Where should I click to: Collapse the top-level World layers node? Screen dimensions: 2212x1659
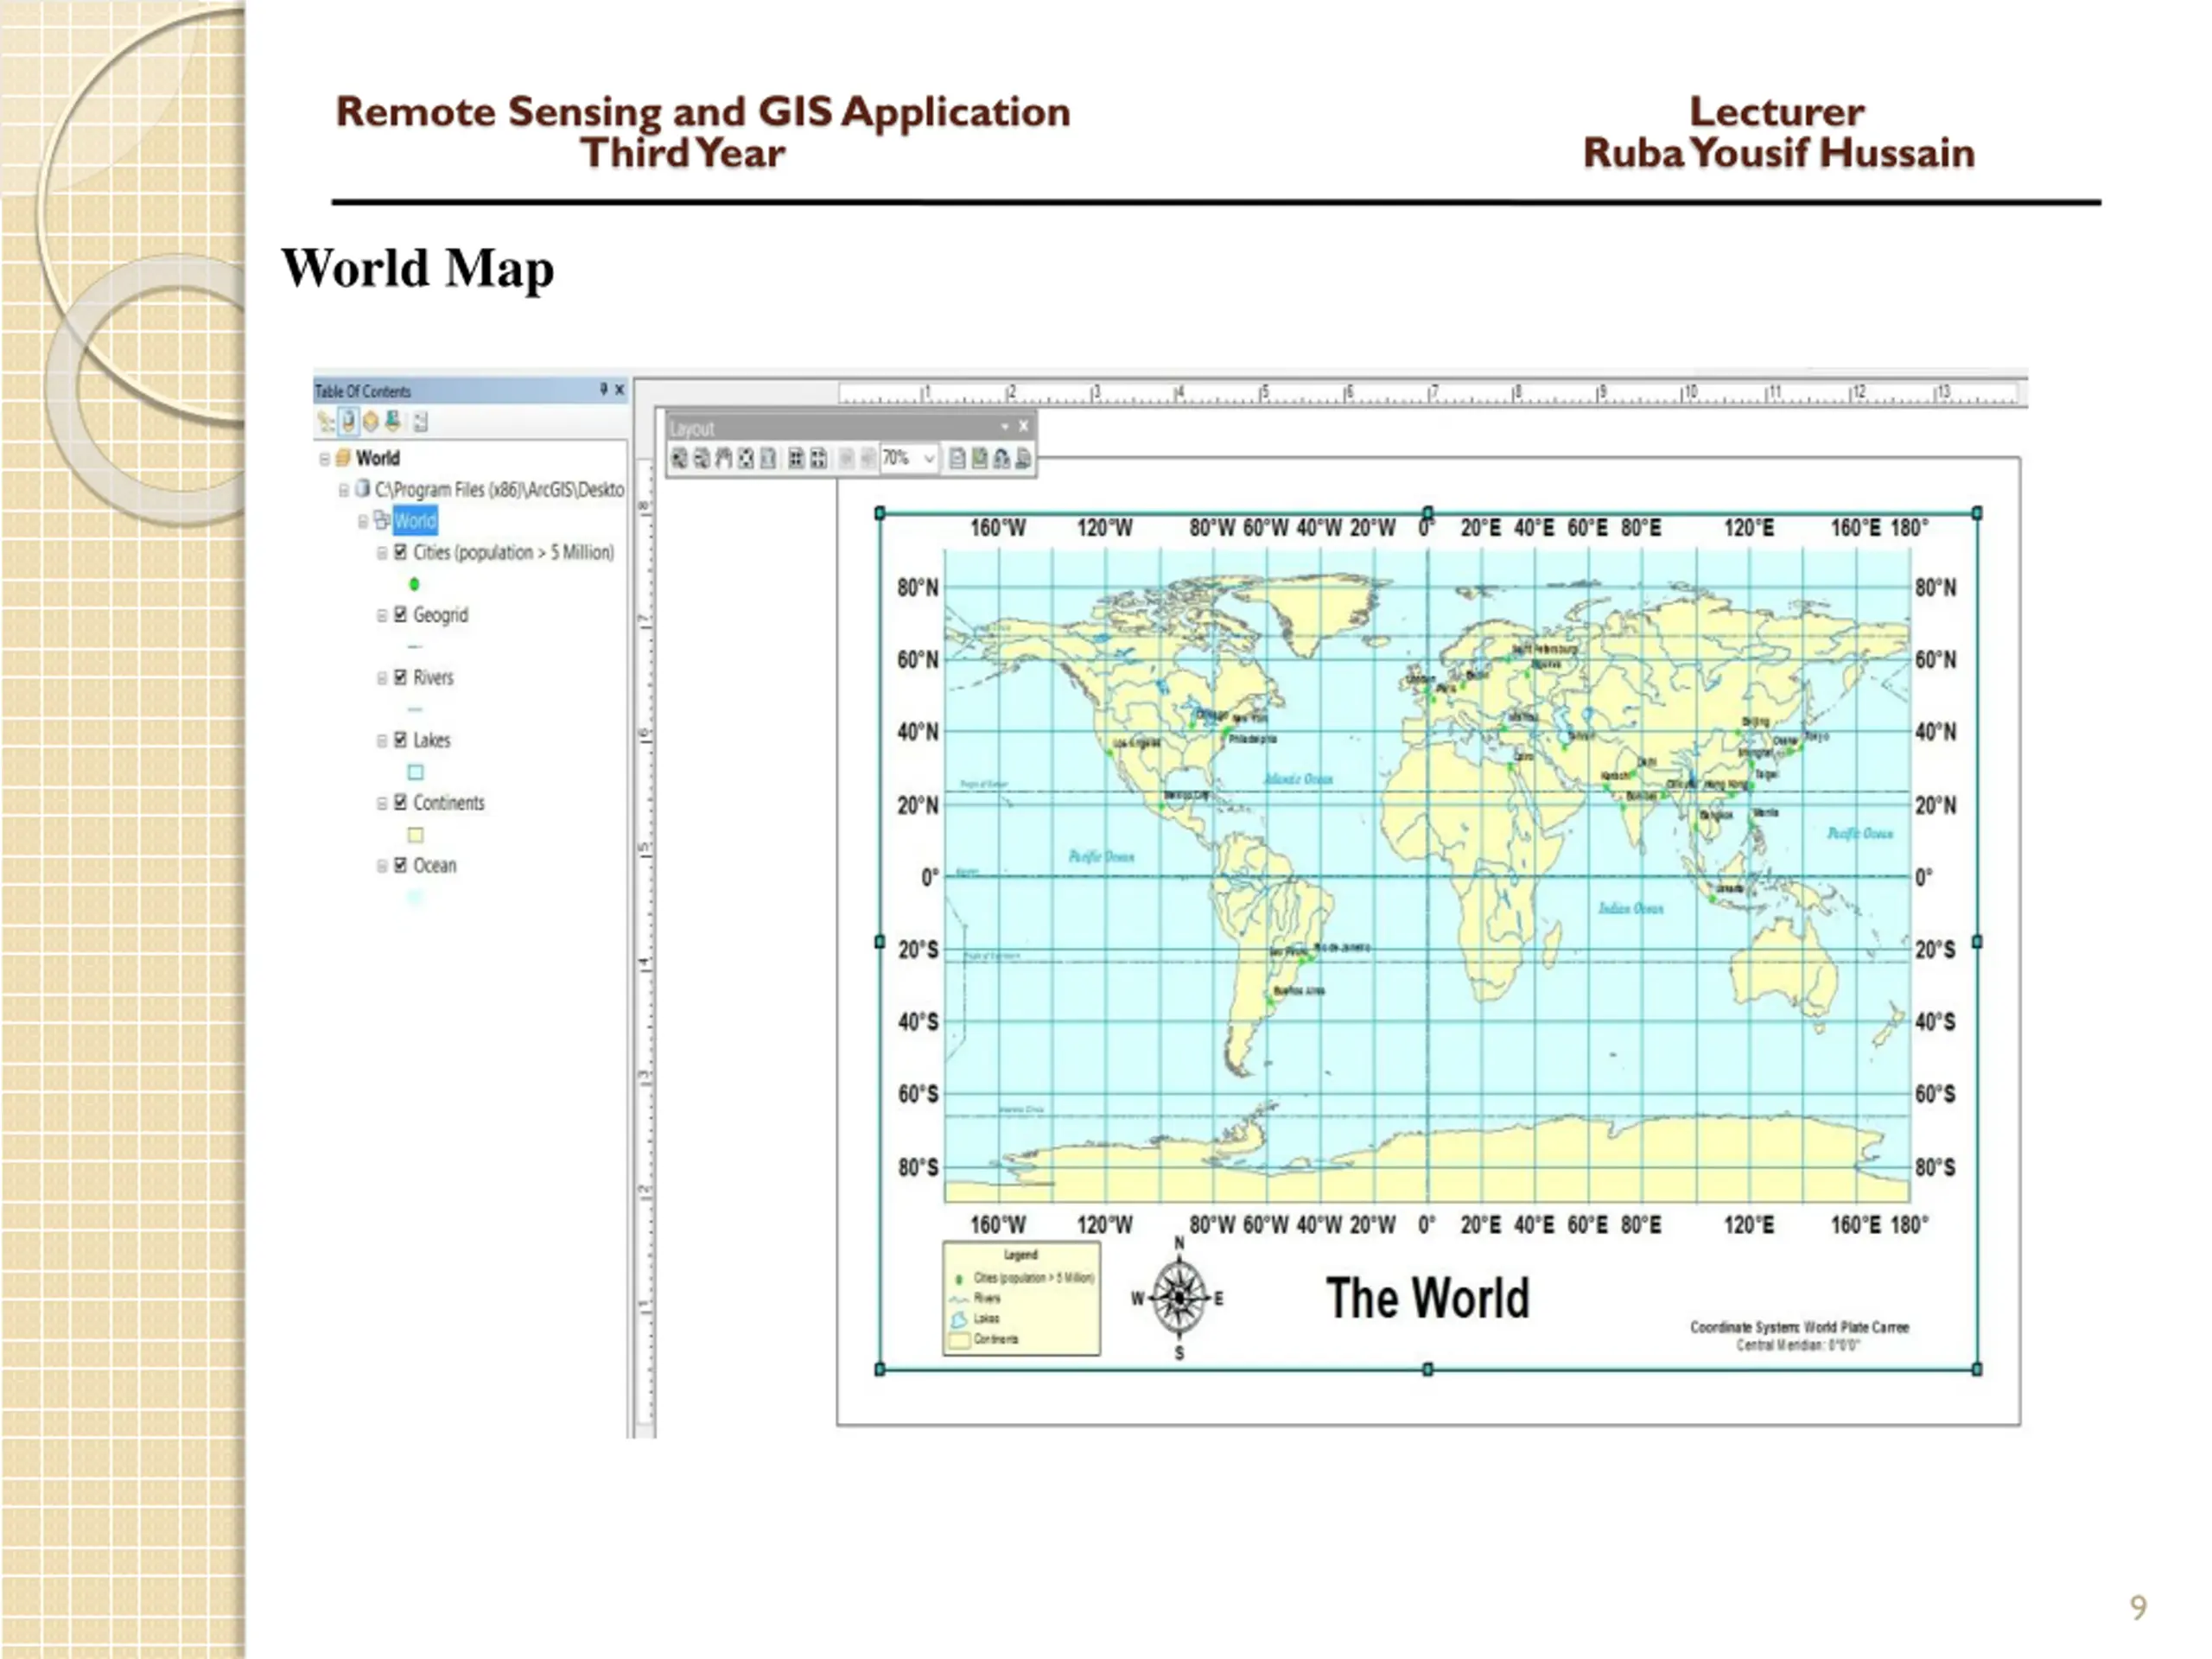coord(324,458)
